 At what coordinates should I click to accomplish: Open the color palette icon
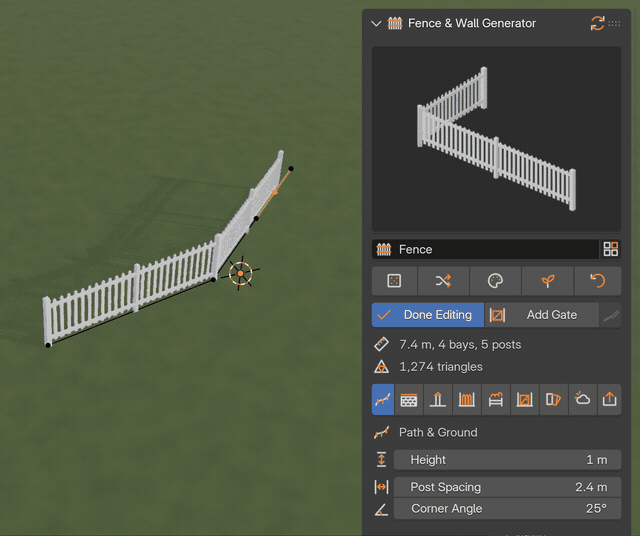[x=495, y=281]
